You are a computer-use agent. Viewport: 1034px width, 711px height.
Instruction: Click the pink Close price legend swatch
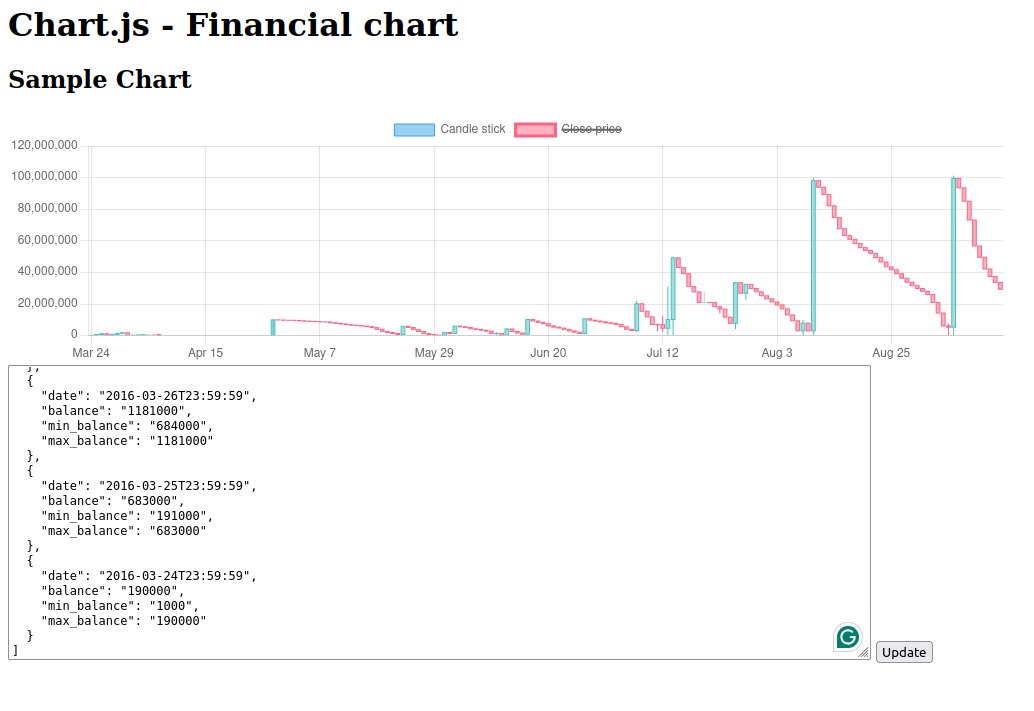[x=535, y=130]
